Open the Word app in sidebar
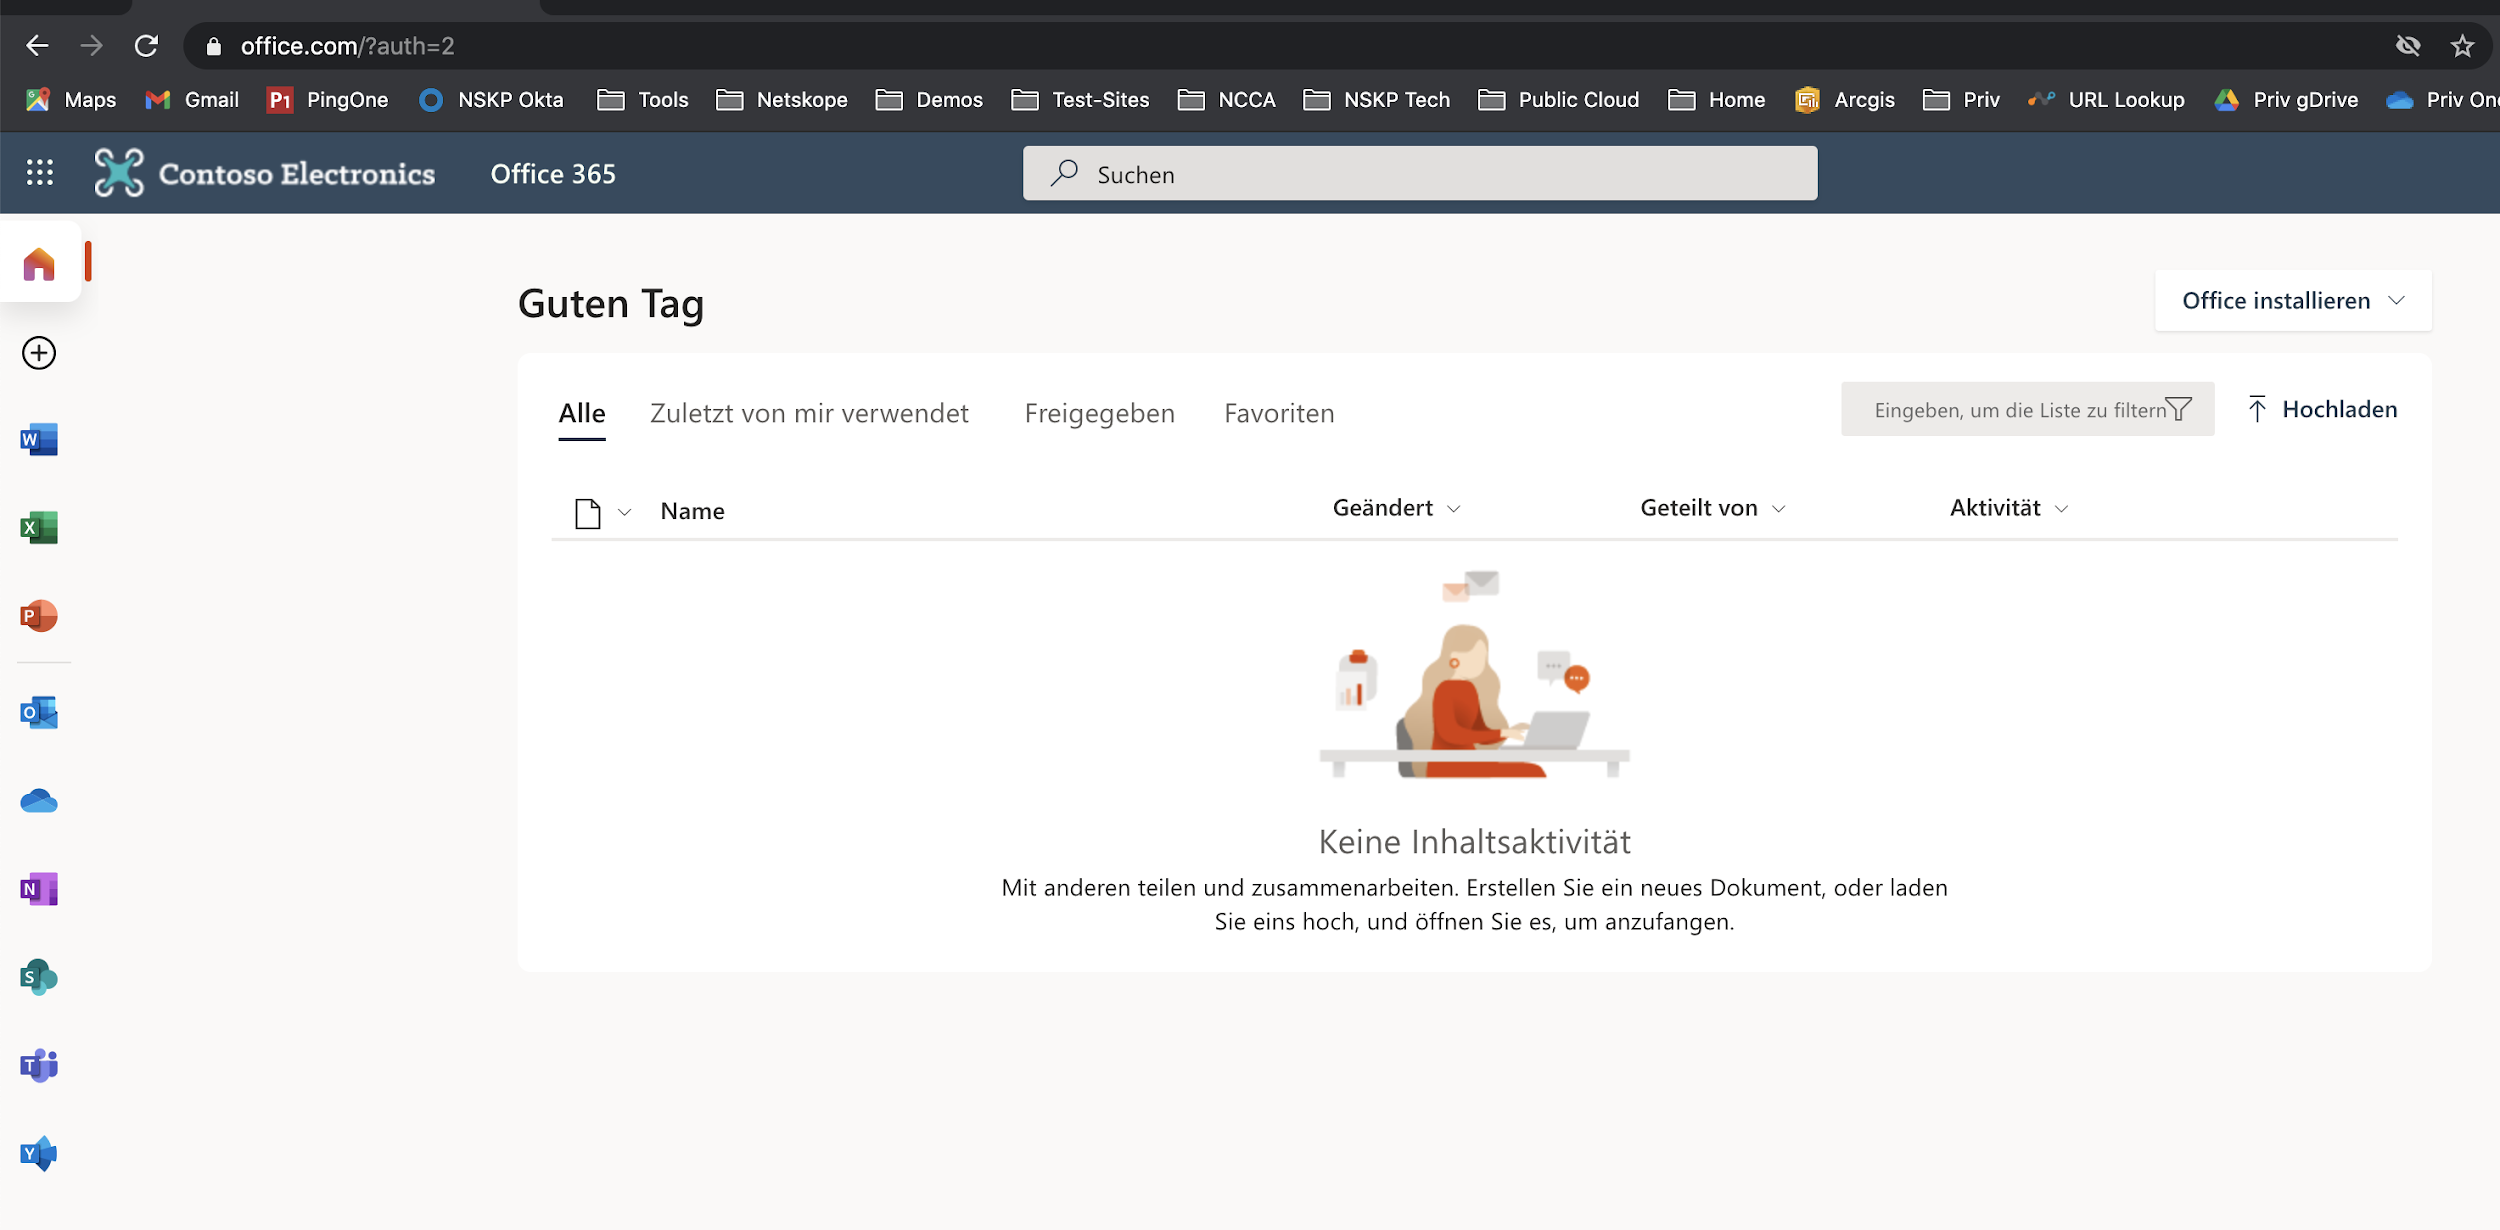 click(x=39, y=439)
